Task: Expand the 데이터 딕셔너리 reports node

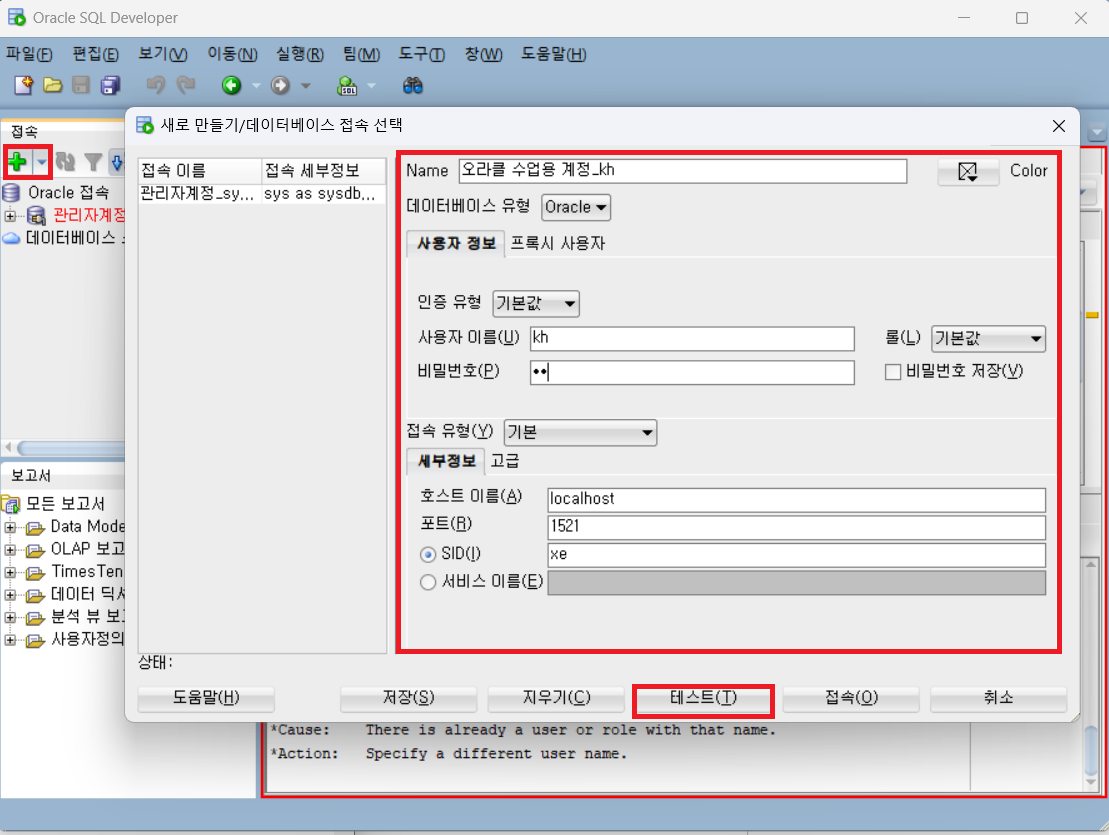Action: [11, 595]
